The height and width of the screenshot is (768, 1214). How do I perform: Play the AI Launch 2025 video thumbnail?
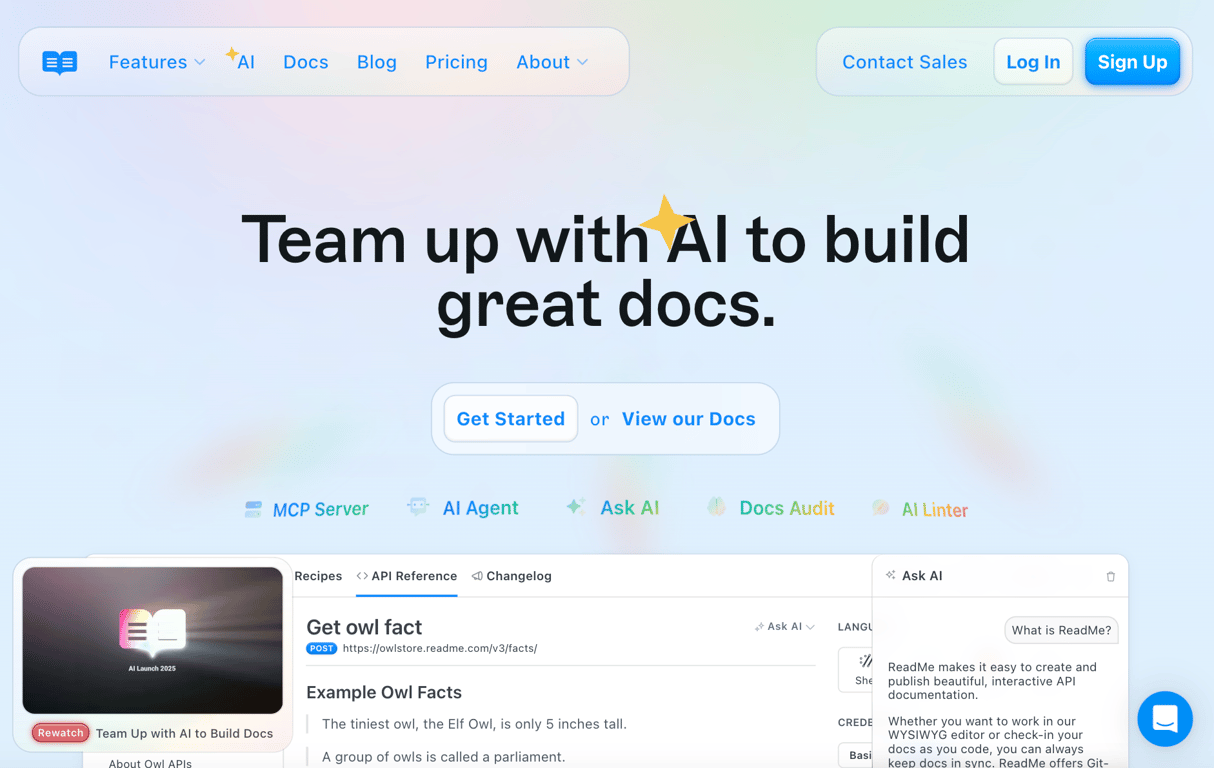pyautogui.click(x=152, y=640)
